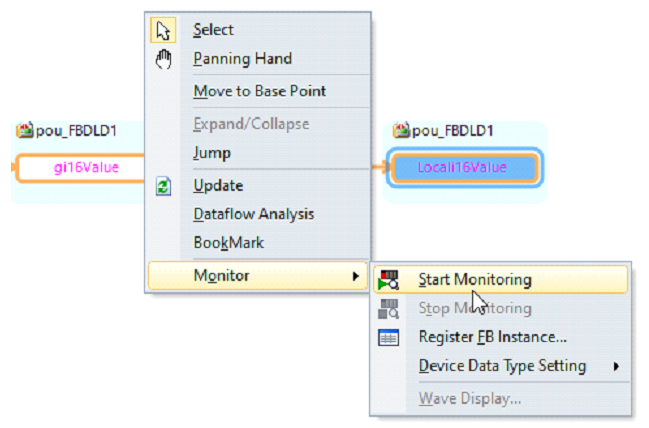Open Dataflow Analysis
Image resolution: width=649 pixels, height=428 pixels.
[x=254, y=214]
